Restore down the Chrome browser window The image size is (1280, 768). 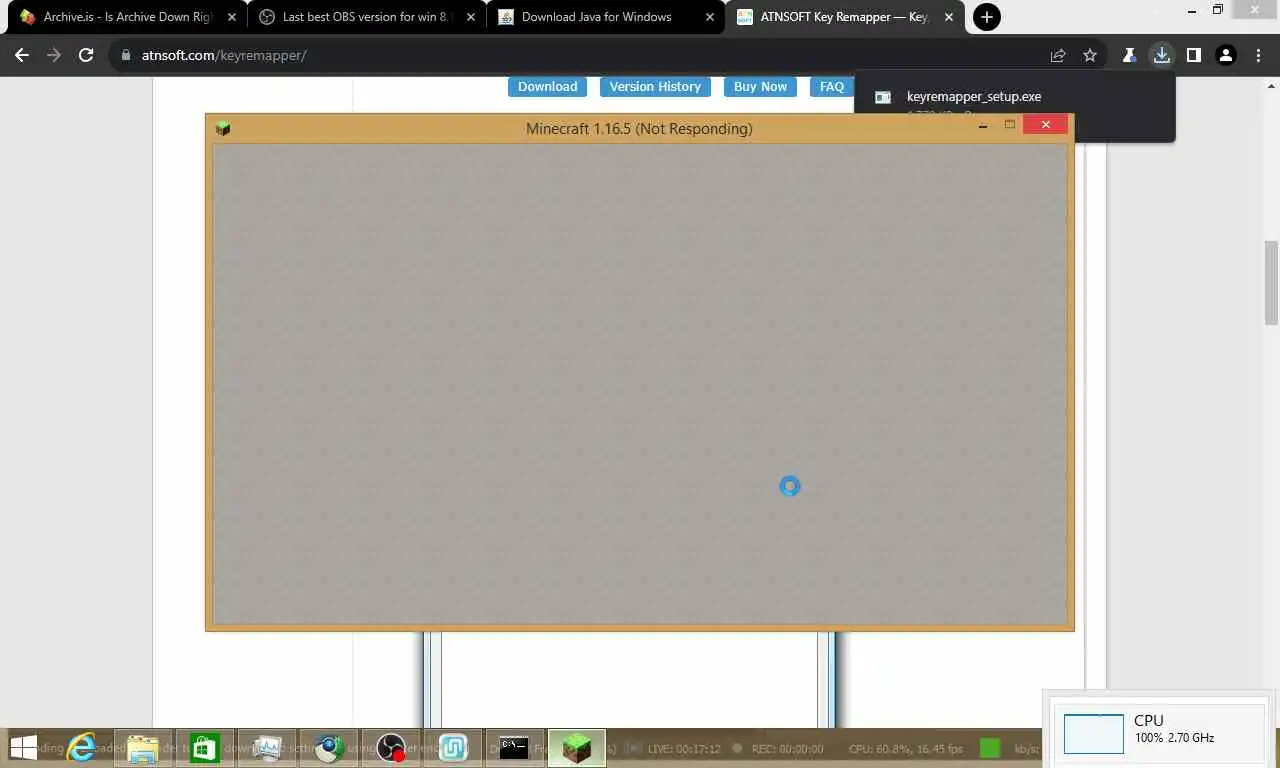1218,10
